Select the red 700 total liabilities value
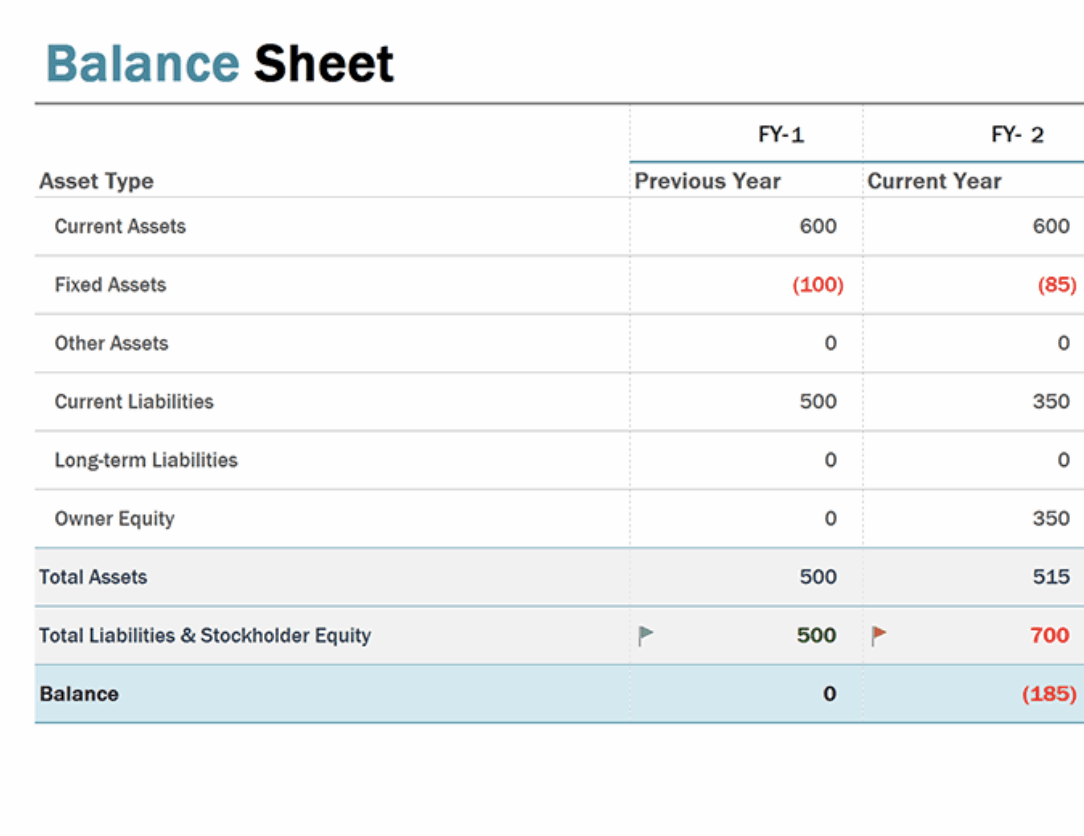 [1049, 635]
